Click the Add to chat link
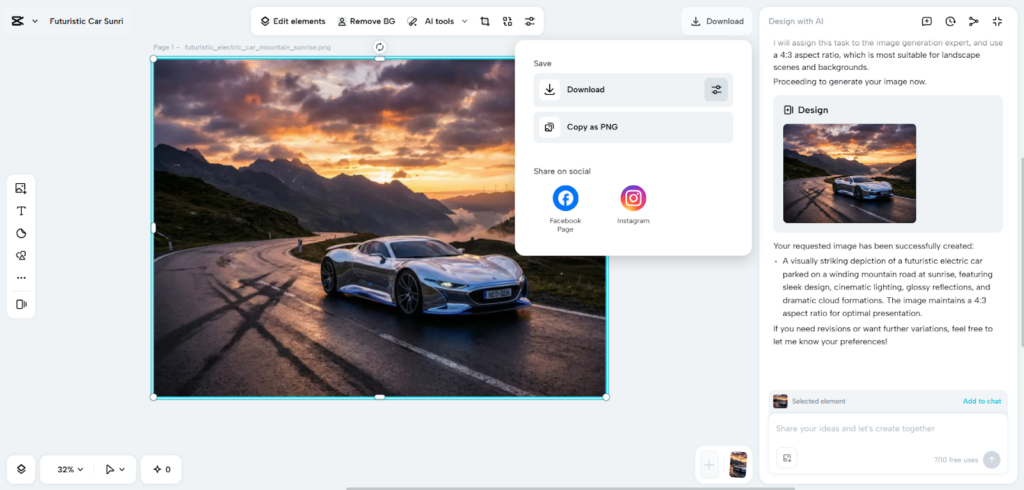 click(981, 401)
